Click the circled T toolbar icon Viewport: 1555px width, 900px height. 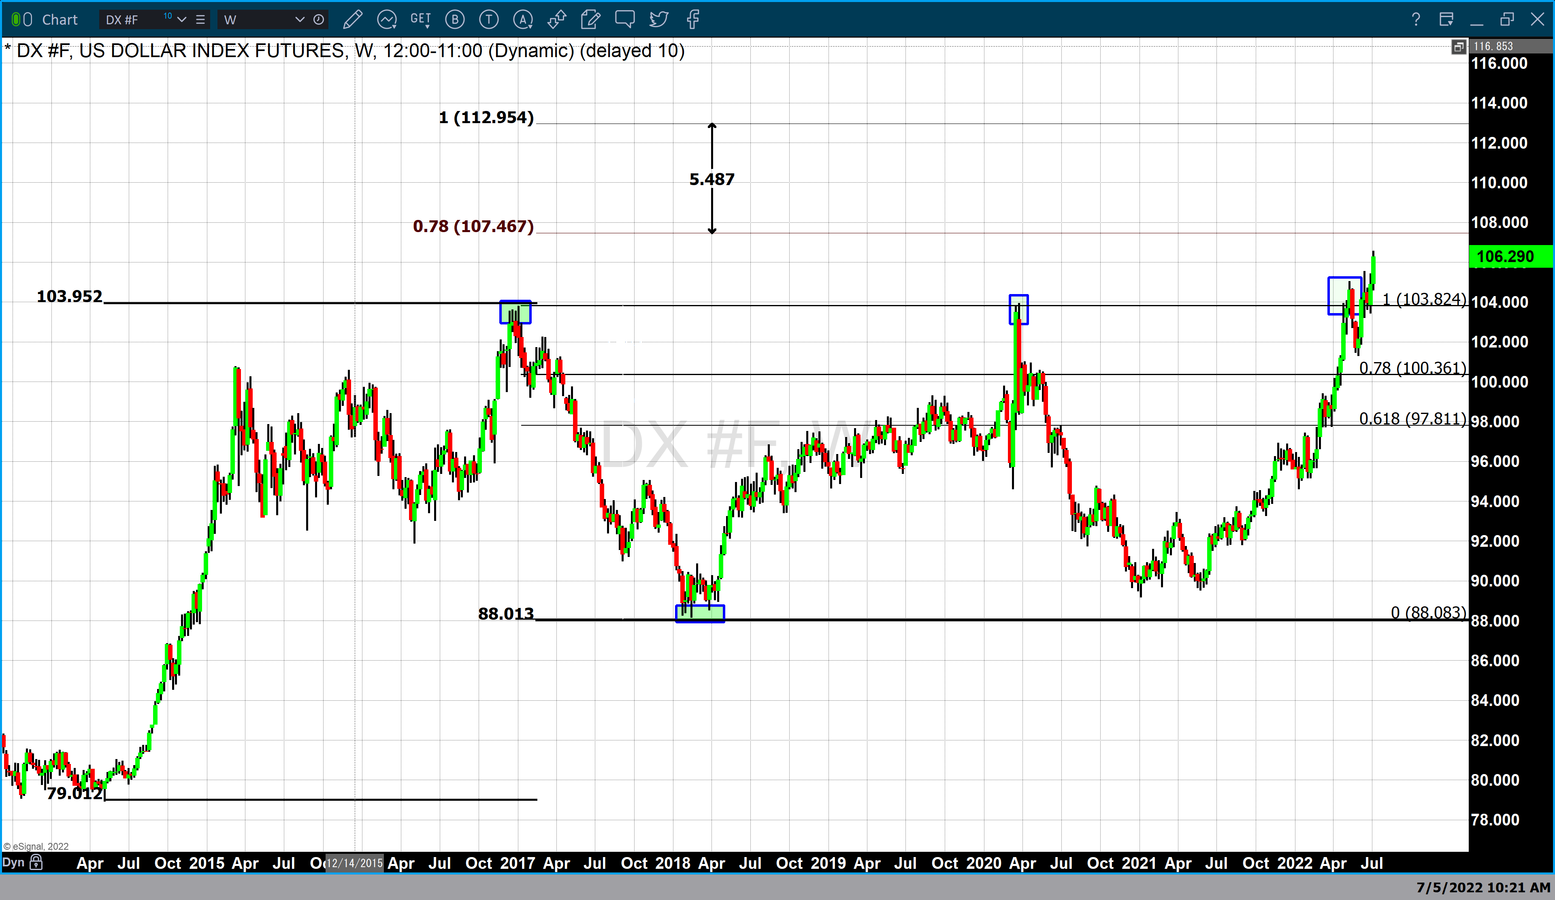coord(489,19)
